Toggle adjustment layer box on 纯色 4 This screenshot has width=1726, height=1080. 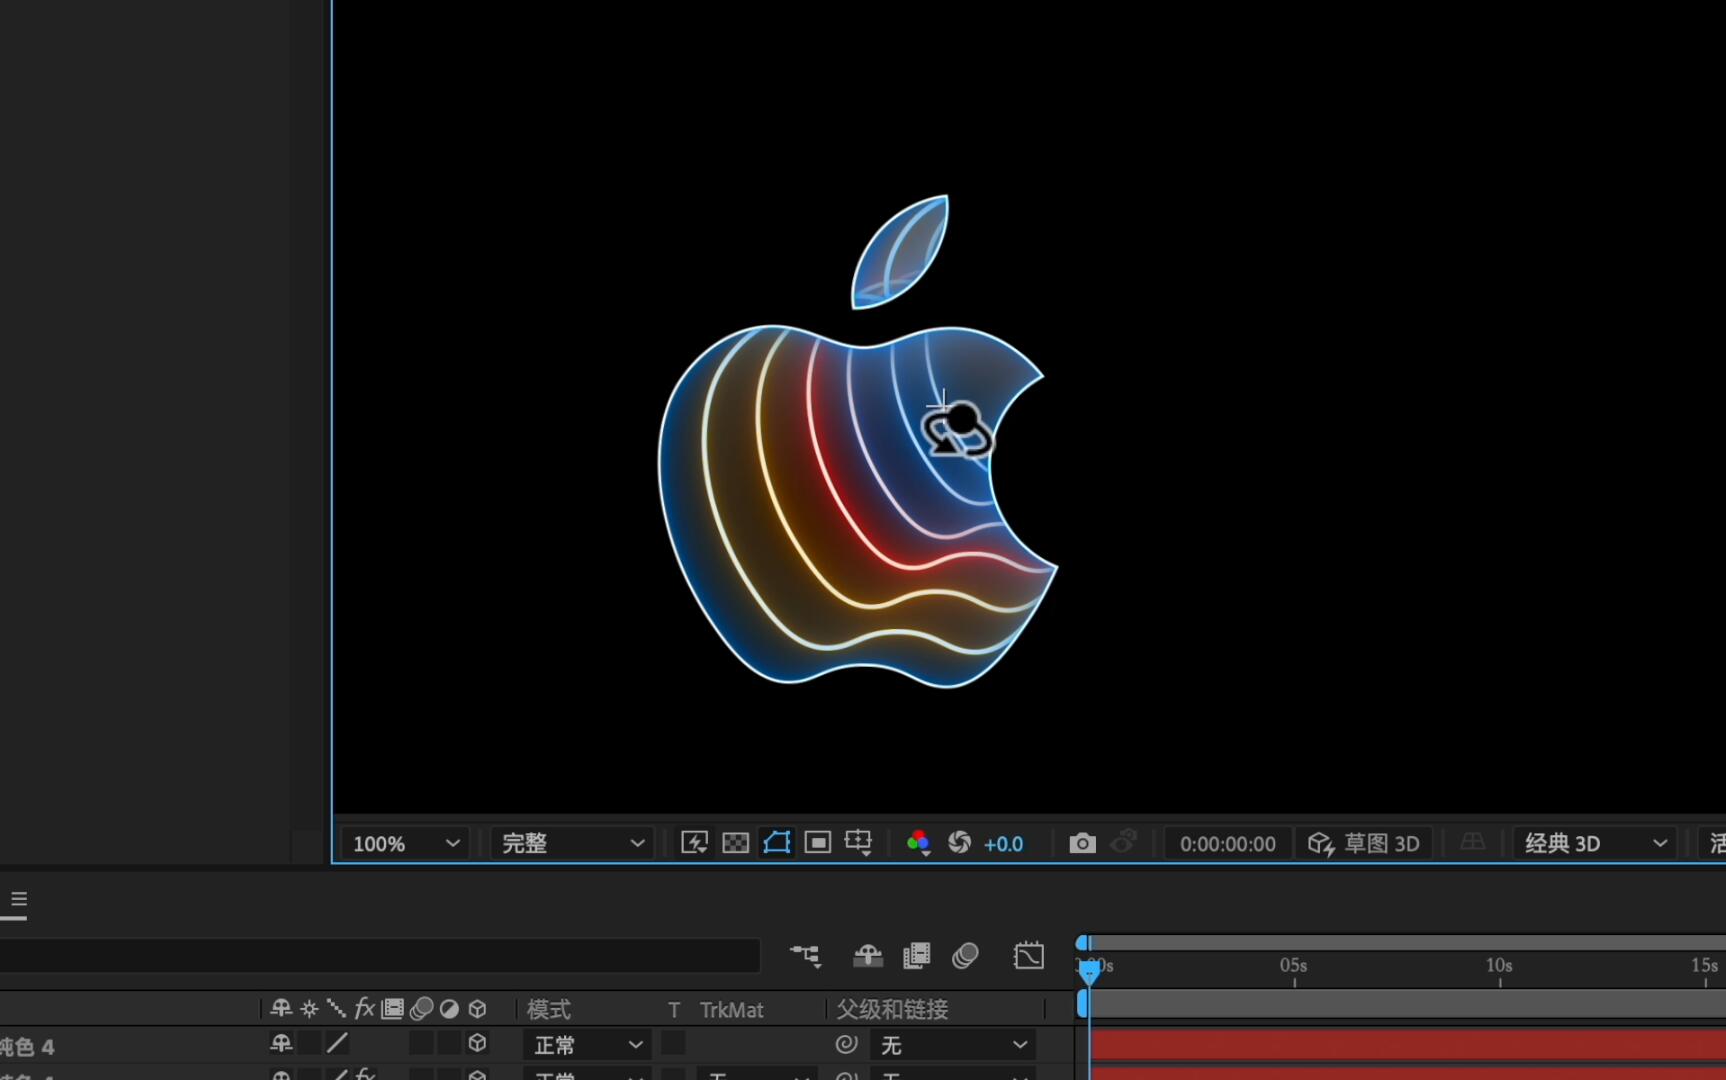click(449, 1043)
